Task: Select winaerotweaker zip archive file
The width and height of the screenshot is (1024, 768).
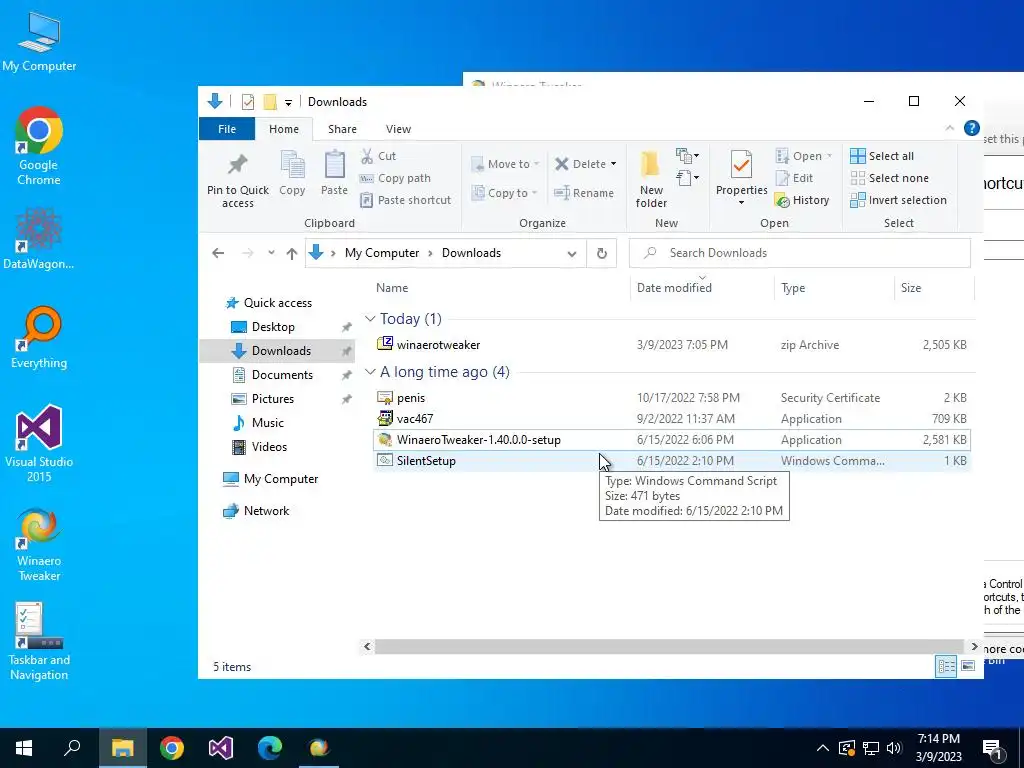Action: pos(673,345)
